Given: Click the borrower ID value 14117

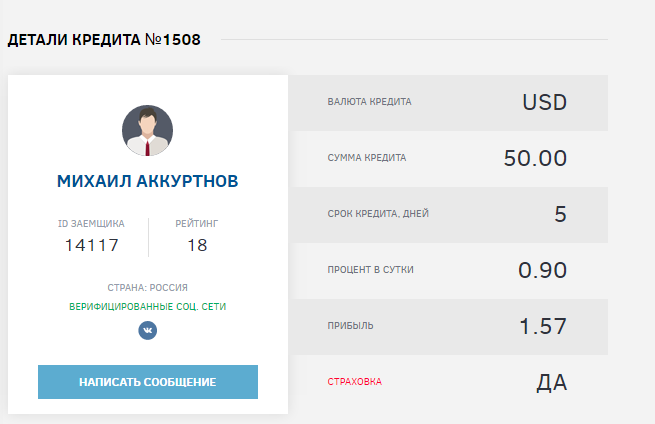Looking at the screenshot, I should pyautogui.click(x=92, y=245).
